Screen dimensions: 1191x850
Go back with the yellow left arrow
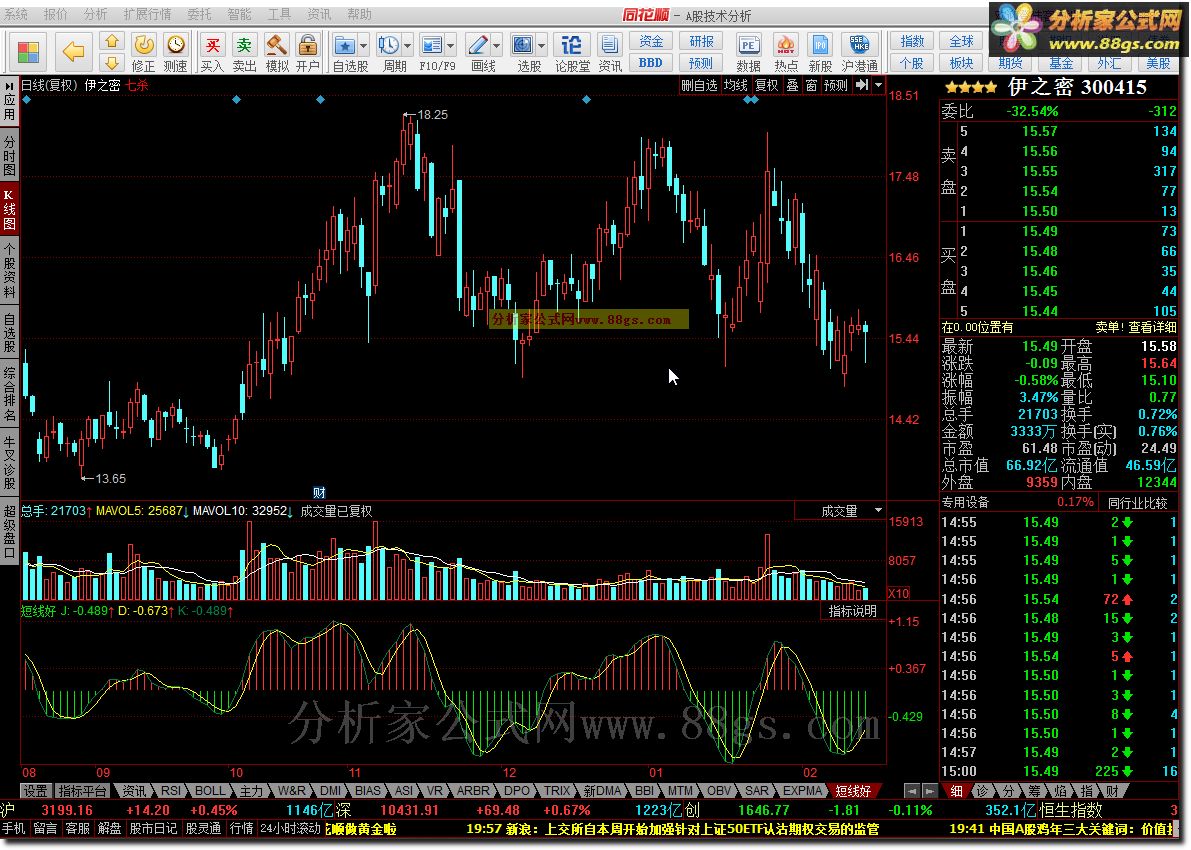pos(73,52)
